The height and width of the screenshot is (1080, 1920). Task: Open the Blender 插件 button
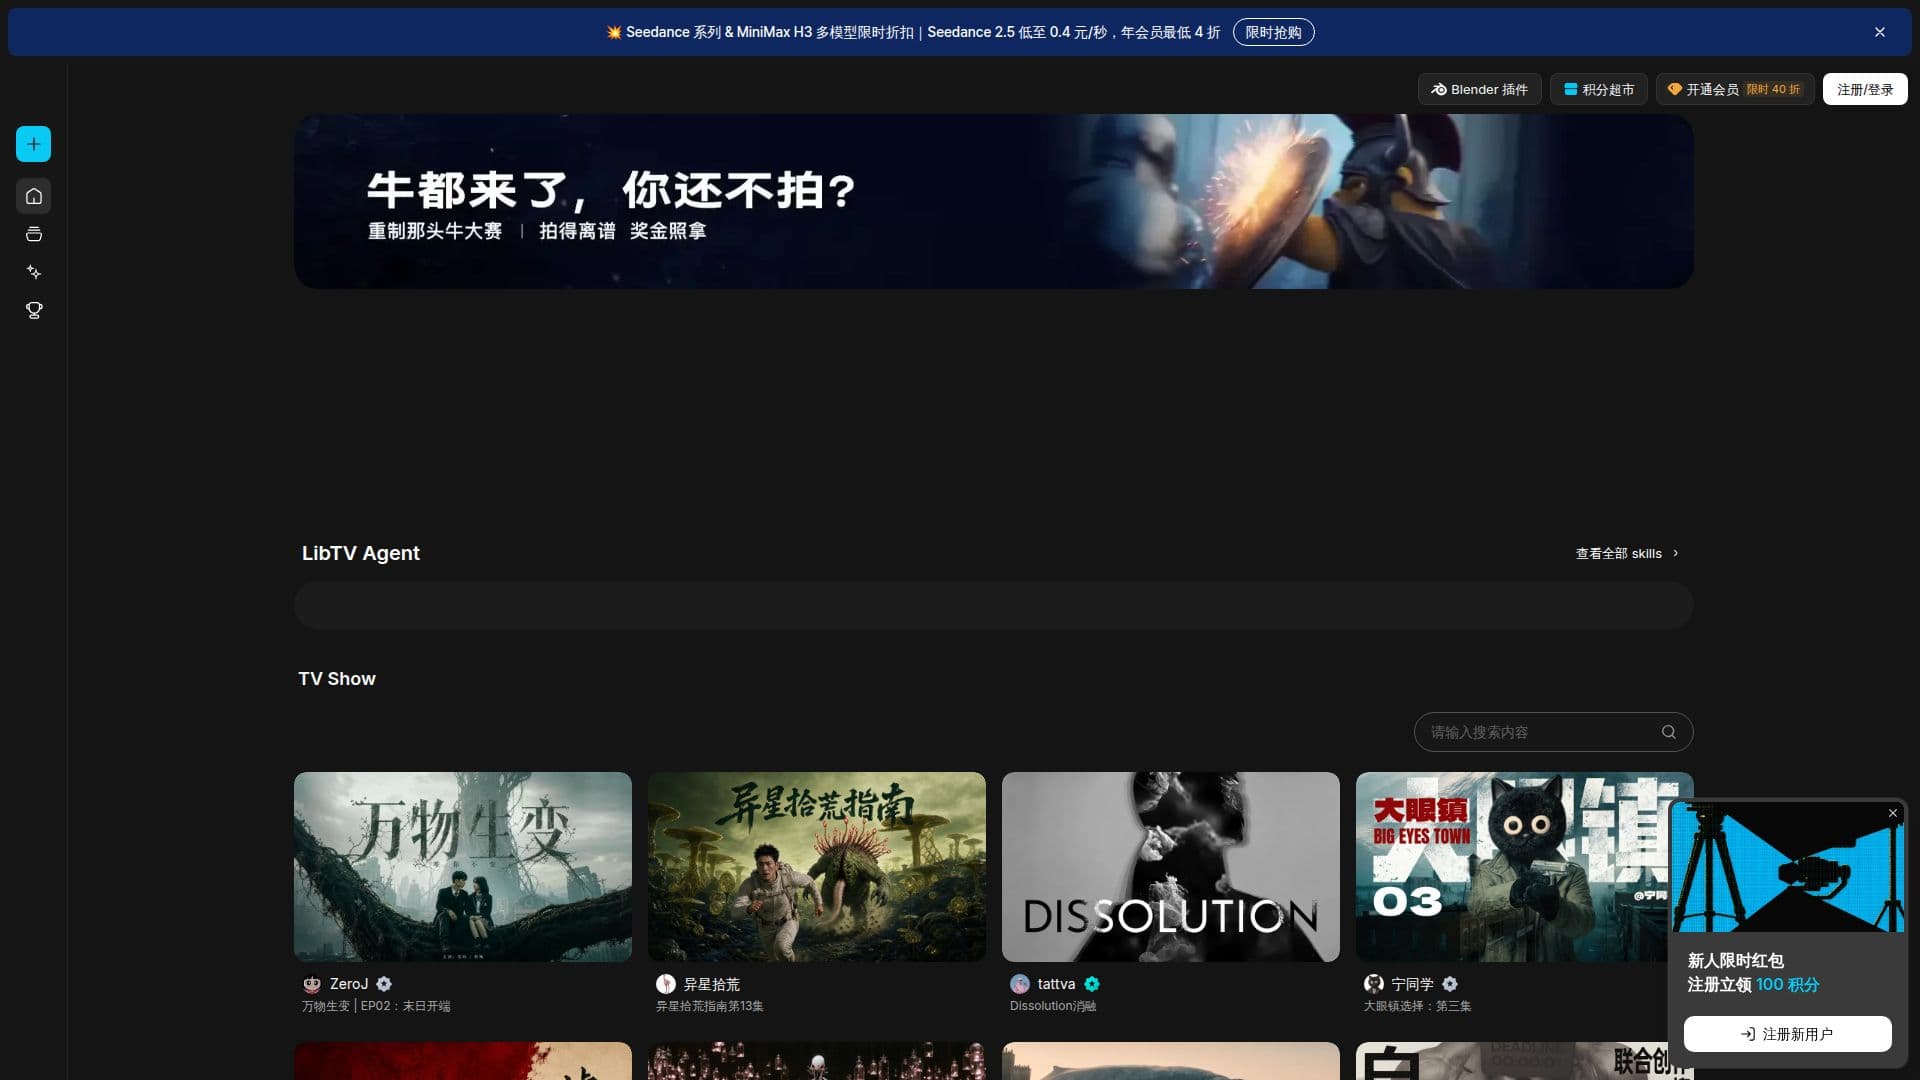tap(1479, 89)
